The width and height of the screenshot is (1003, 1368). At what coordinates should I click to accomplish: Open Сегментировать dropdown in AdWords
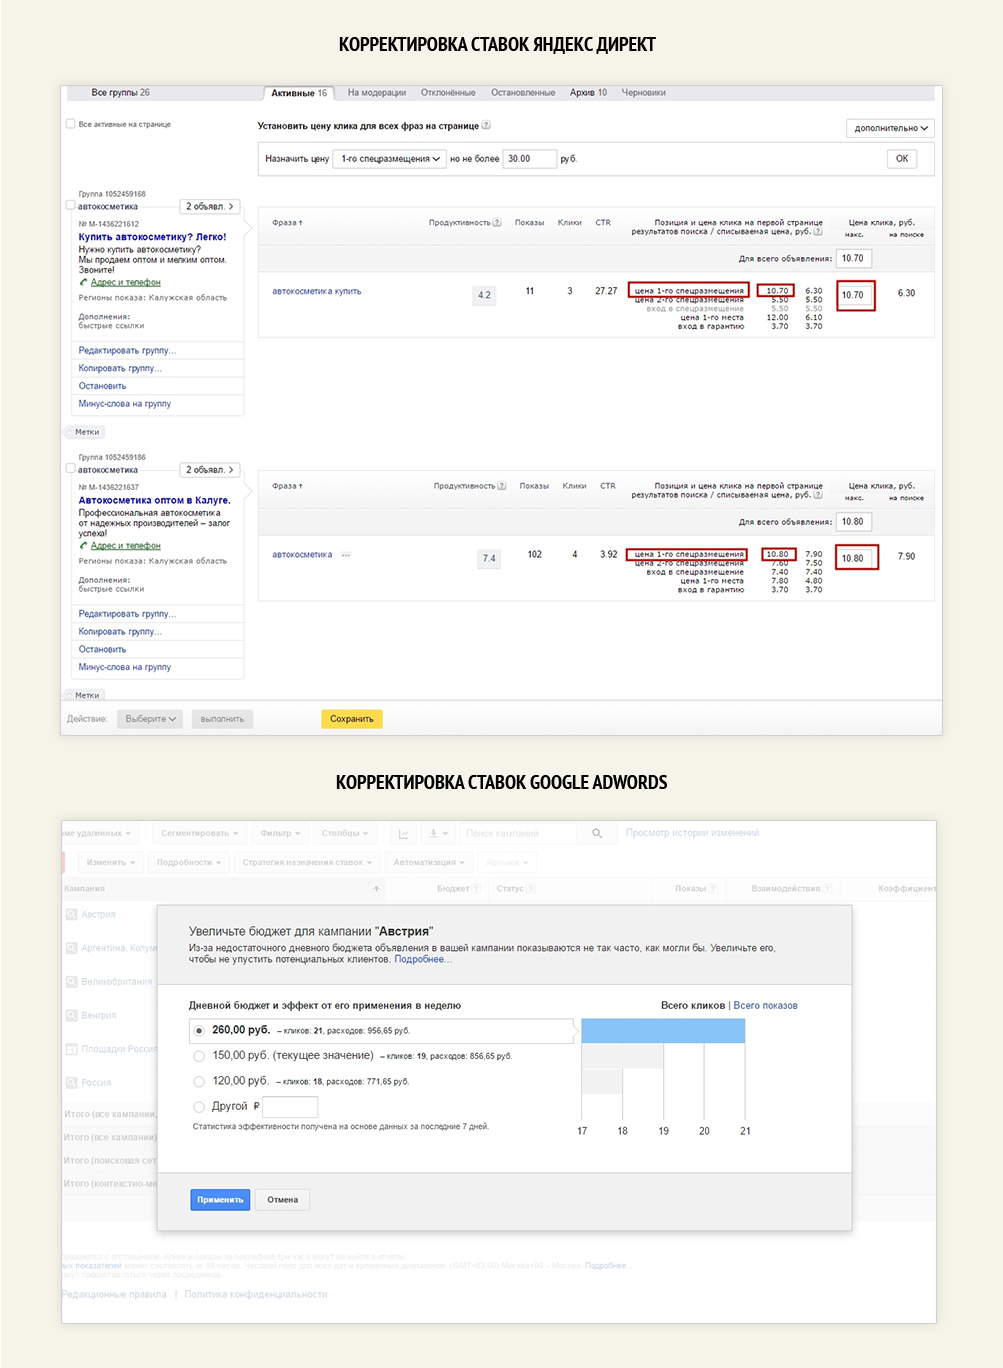click(199, 833)
